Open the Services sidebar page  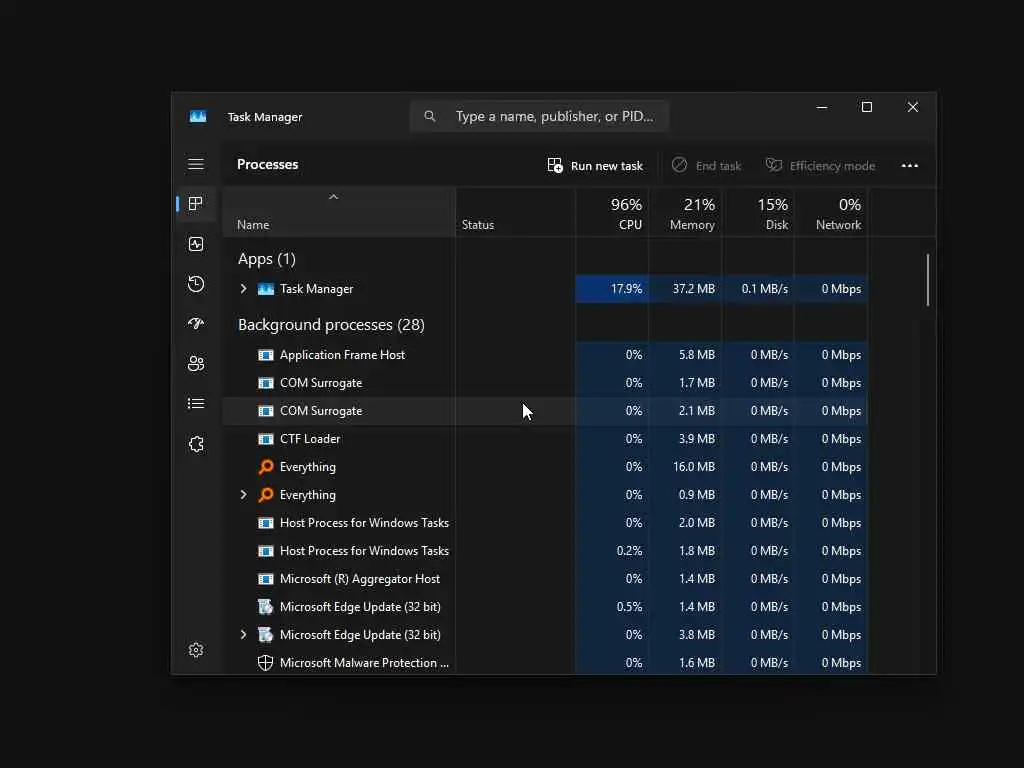(196, 444)
